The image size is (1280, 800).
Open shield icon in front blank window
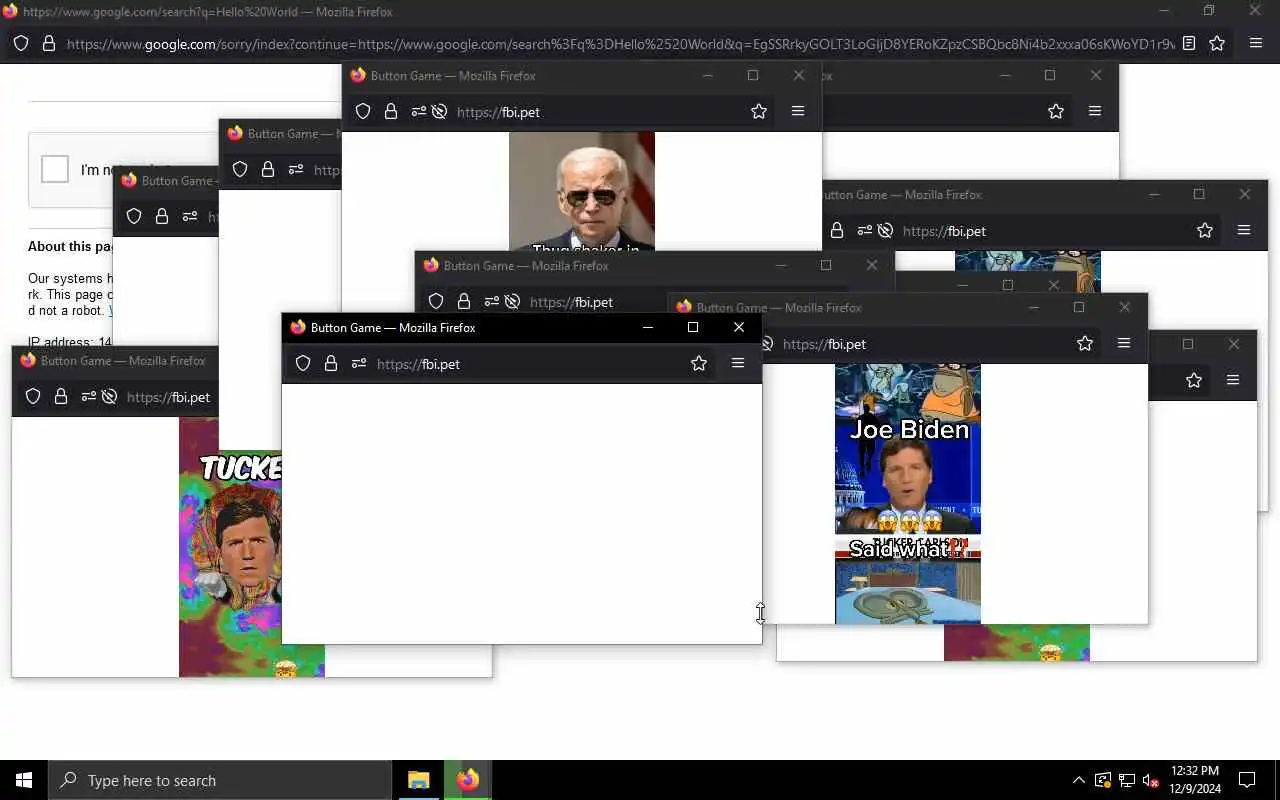click(x=303, y=364)
